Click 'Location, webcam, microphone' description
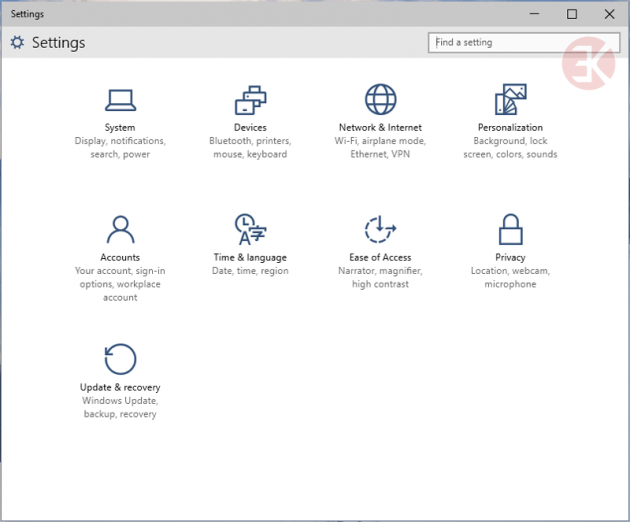 (510, 277)
